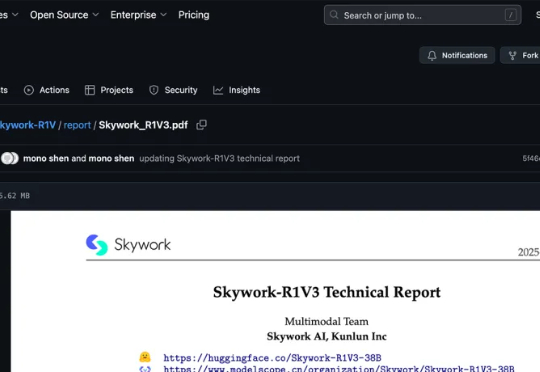This screenshot has height=372, width=540.
Task: Click the Search or jump to field
Action: click(423, 15)
